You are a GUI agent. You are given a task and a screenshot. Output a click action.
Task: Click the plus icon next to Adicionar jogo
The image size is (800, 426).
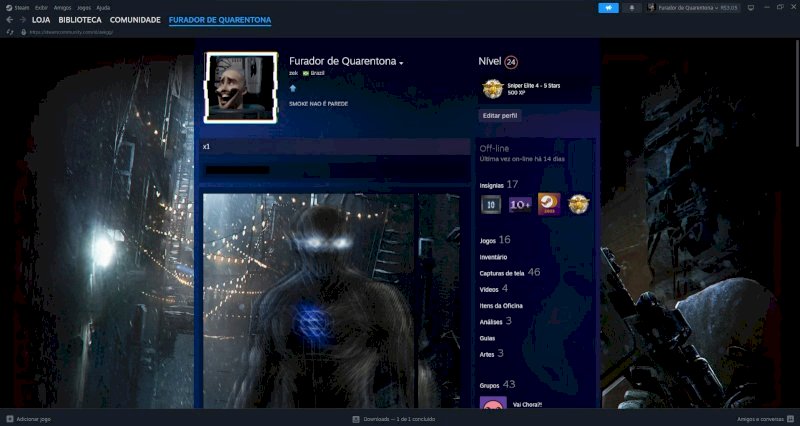pos(10,419)
